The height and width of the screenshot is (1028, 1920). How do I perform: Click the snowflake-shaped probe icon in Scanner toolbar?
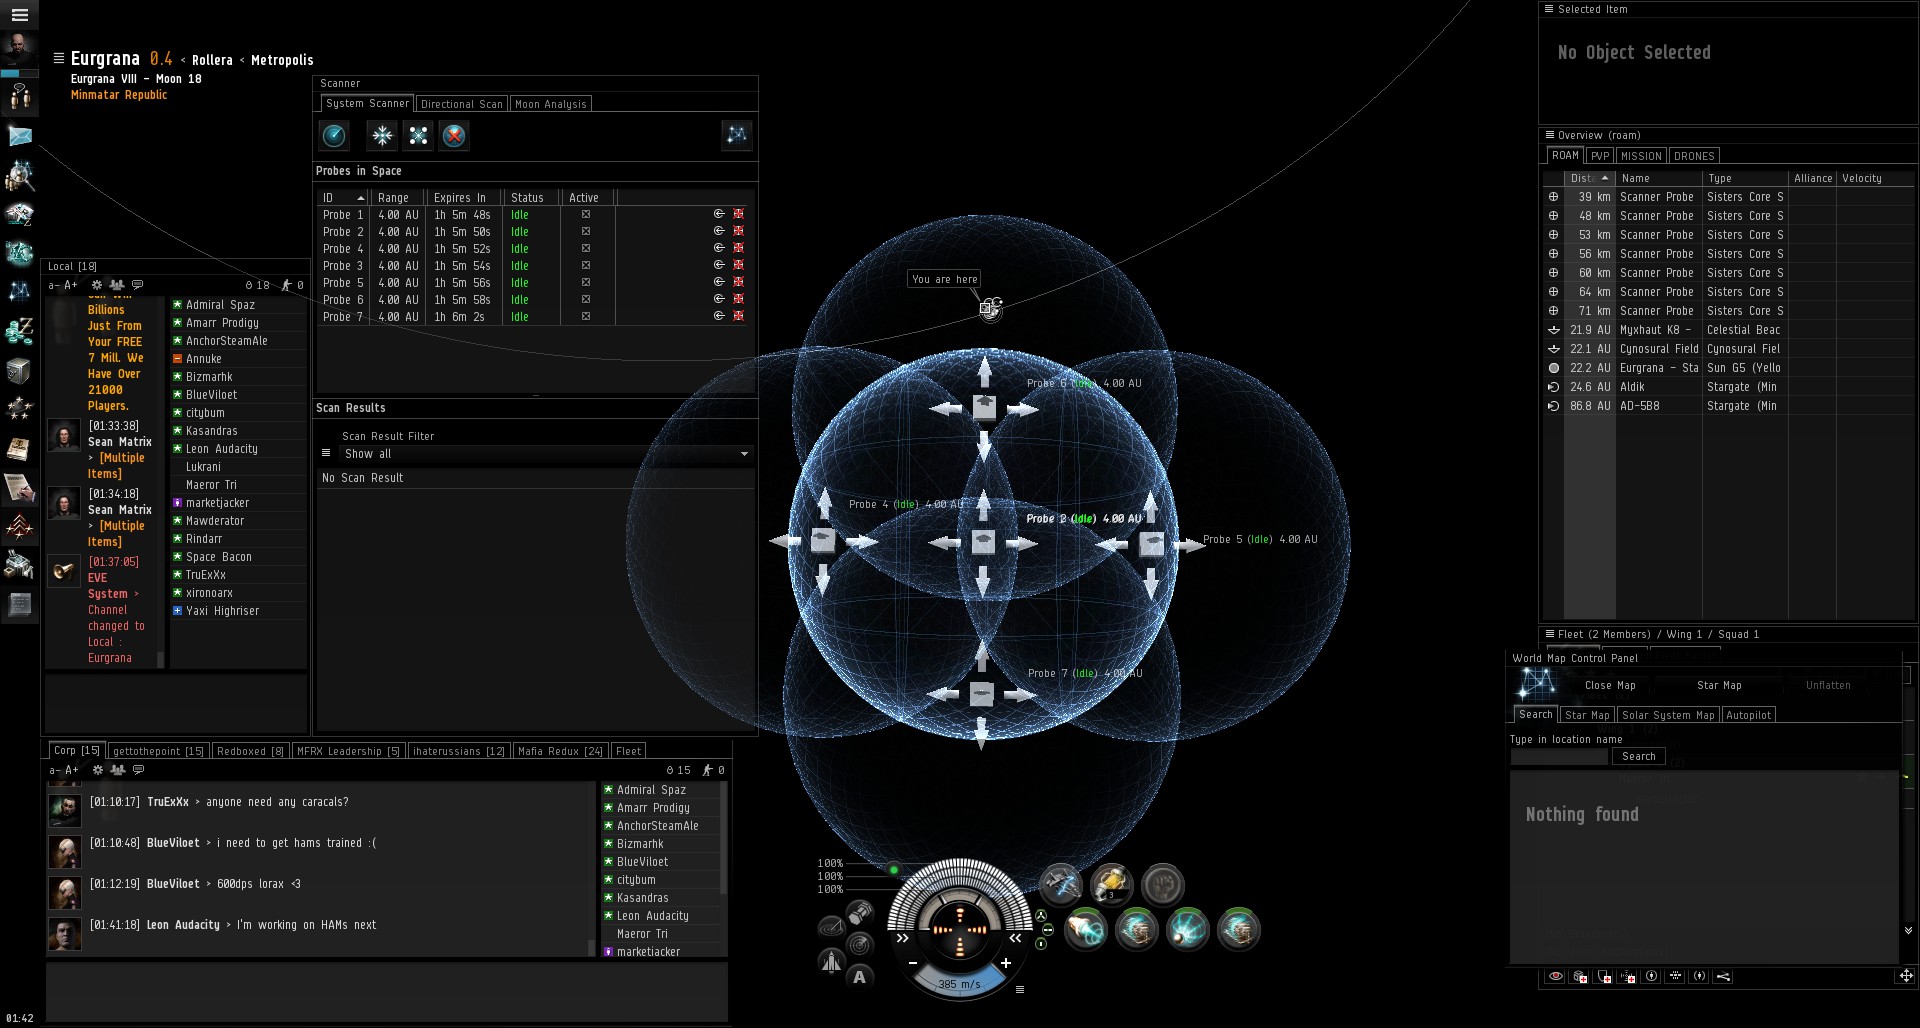tap(382, 135)
